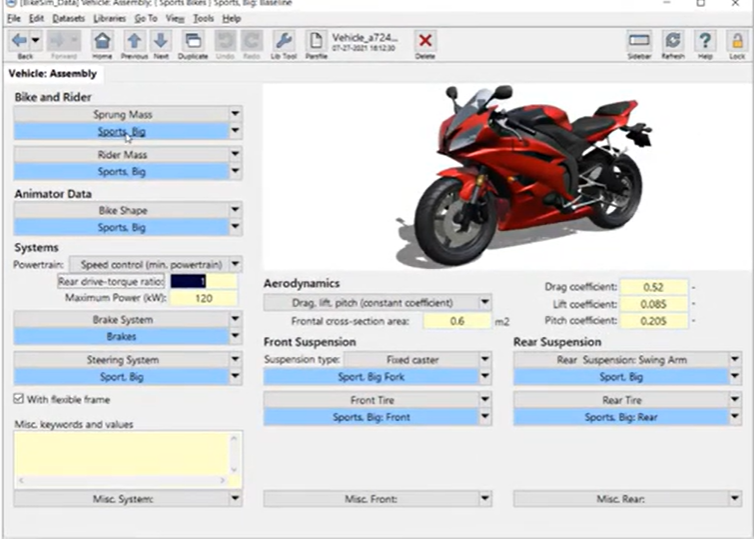754x541 pixels.
Task: Open the Bike Shape Sports, Big dataset link
Action: 121,227
